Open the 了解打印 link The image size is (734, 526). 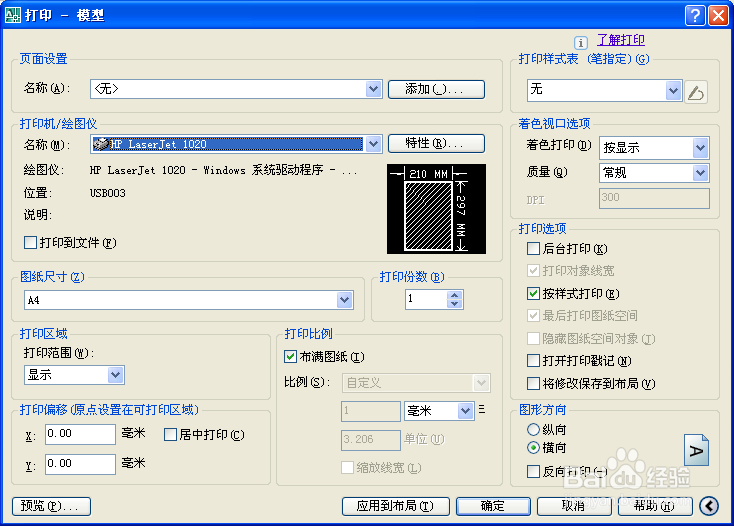621,40
